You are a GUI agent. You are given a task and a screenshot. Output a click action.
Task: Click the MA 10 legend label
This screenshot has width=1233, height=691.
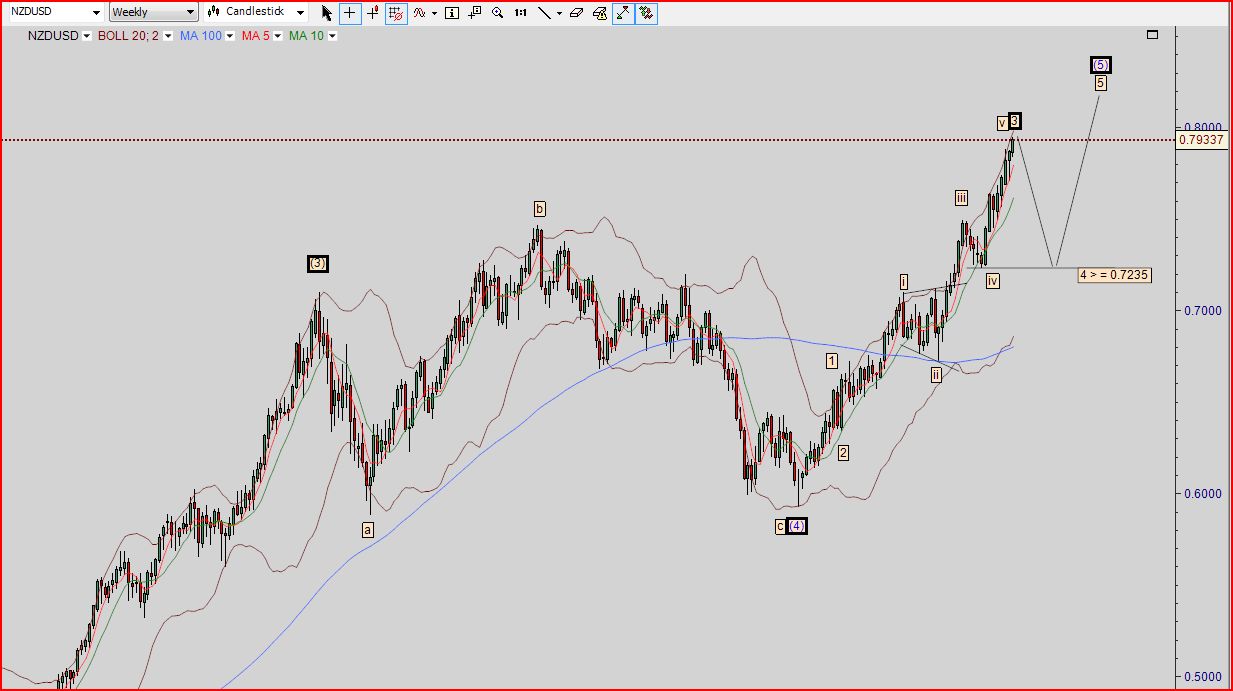click(x=307, y=36)
